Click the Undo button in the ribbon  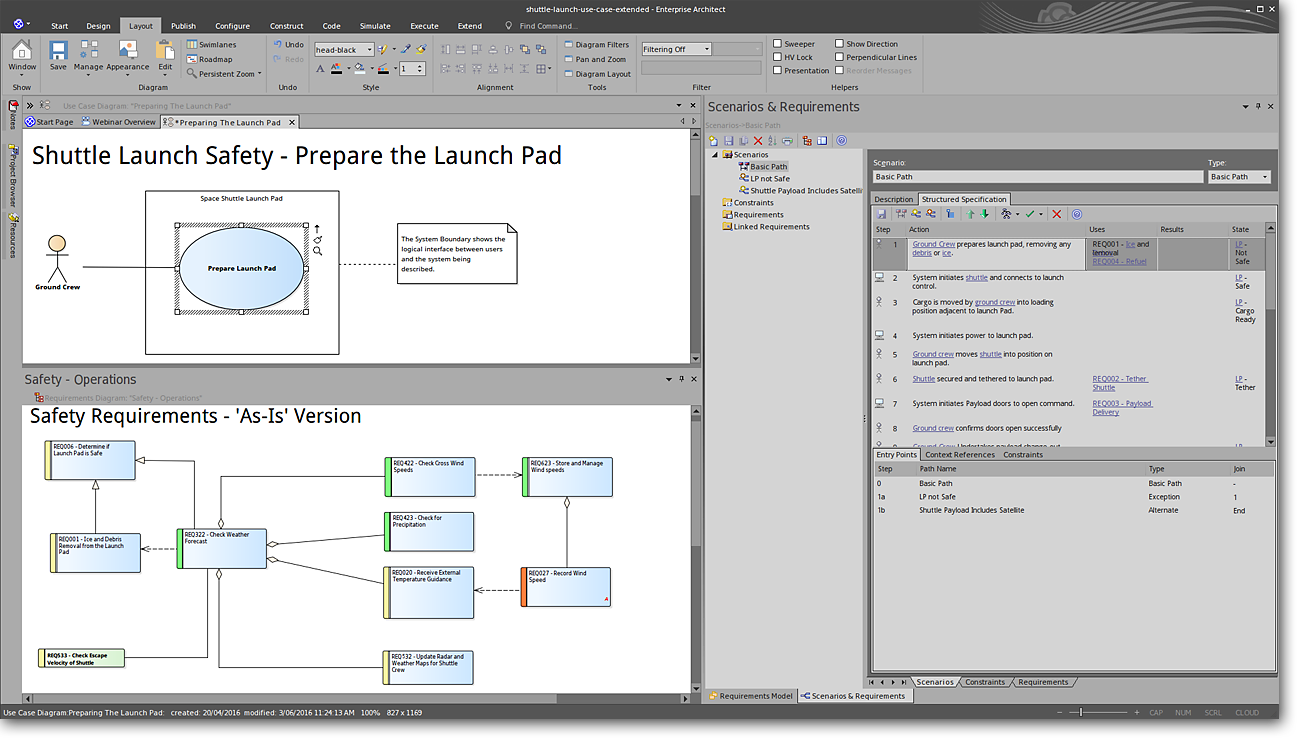point(288,44)
